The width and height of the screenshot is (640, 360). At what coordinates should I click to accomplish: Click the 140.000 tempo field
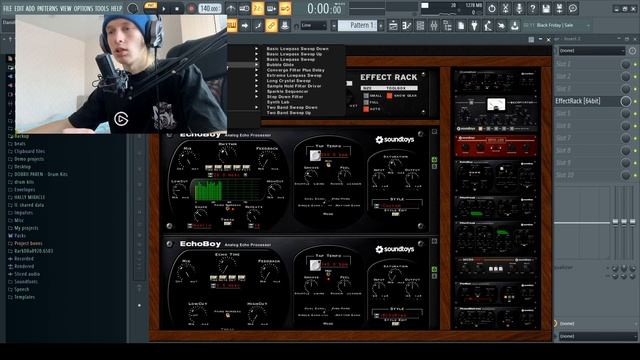click(x=210, y=9)
